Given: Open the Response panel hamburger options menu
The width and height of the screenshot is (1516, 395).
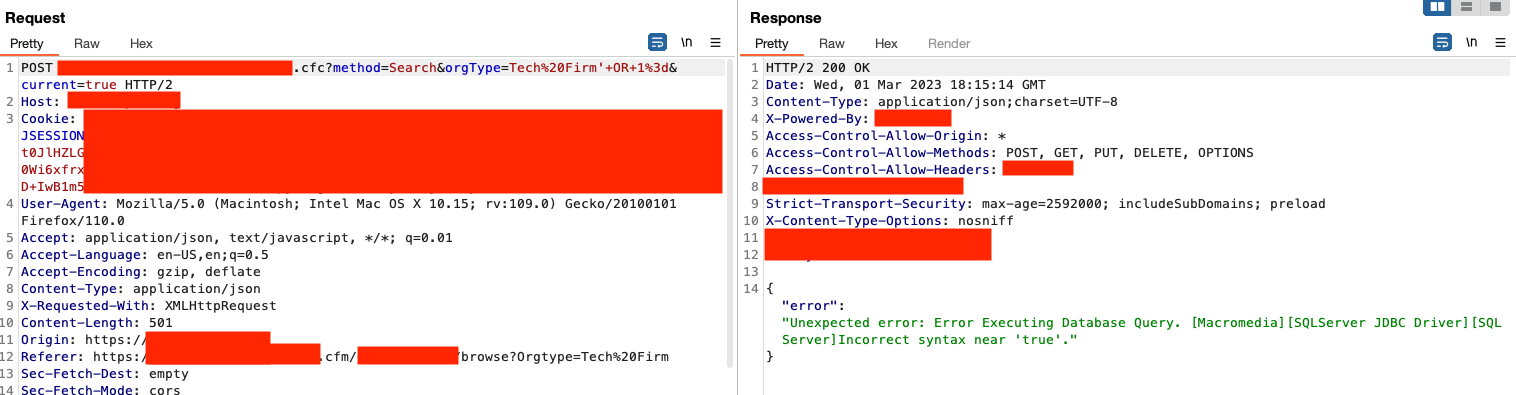Looking at the screenshot, I should 1500,43.
